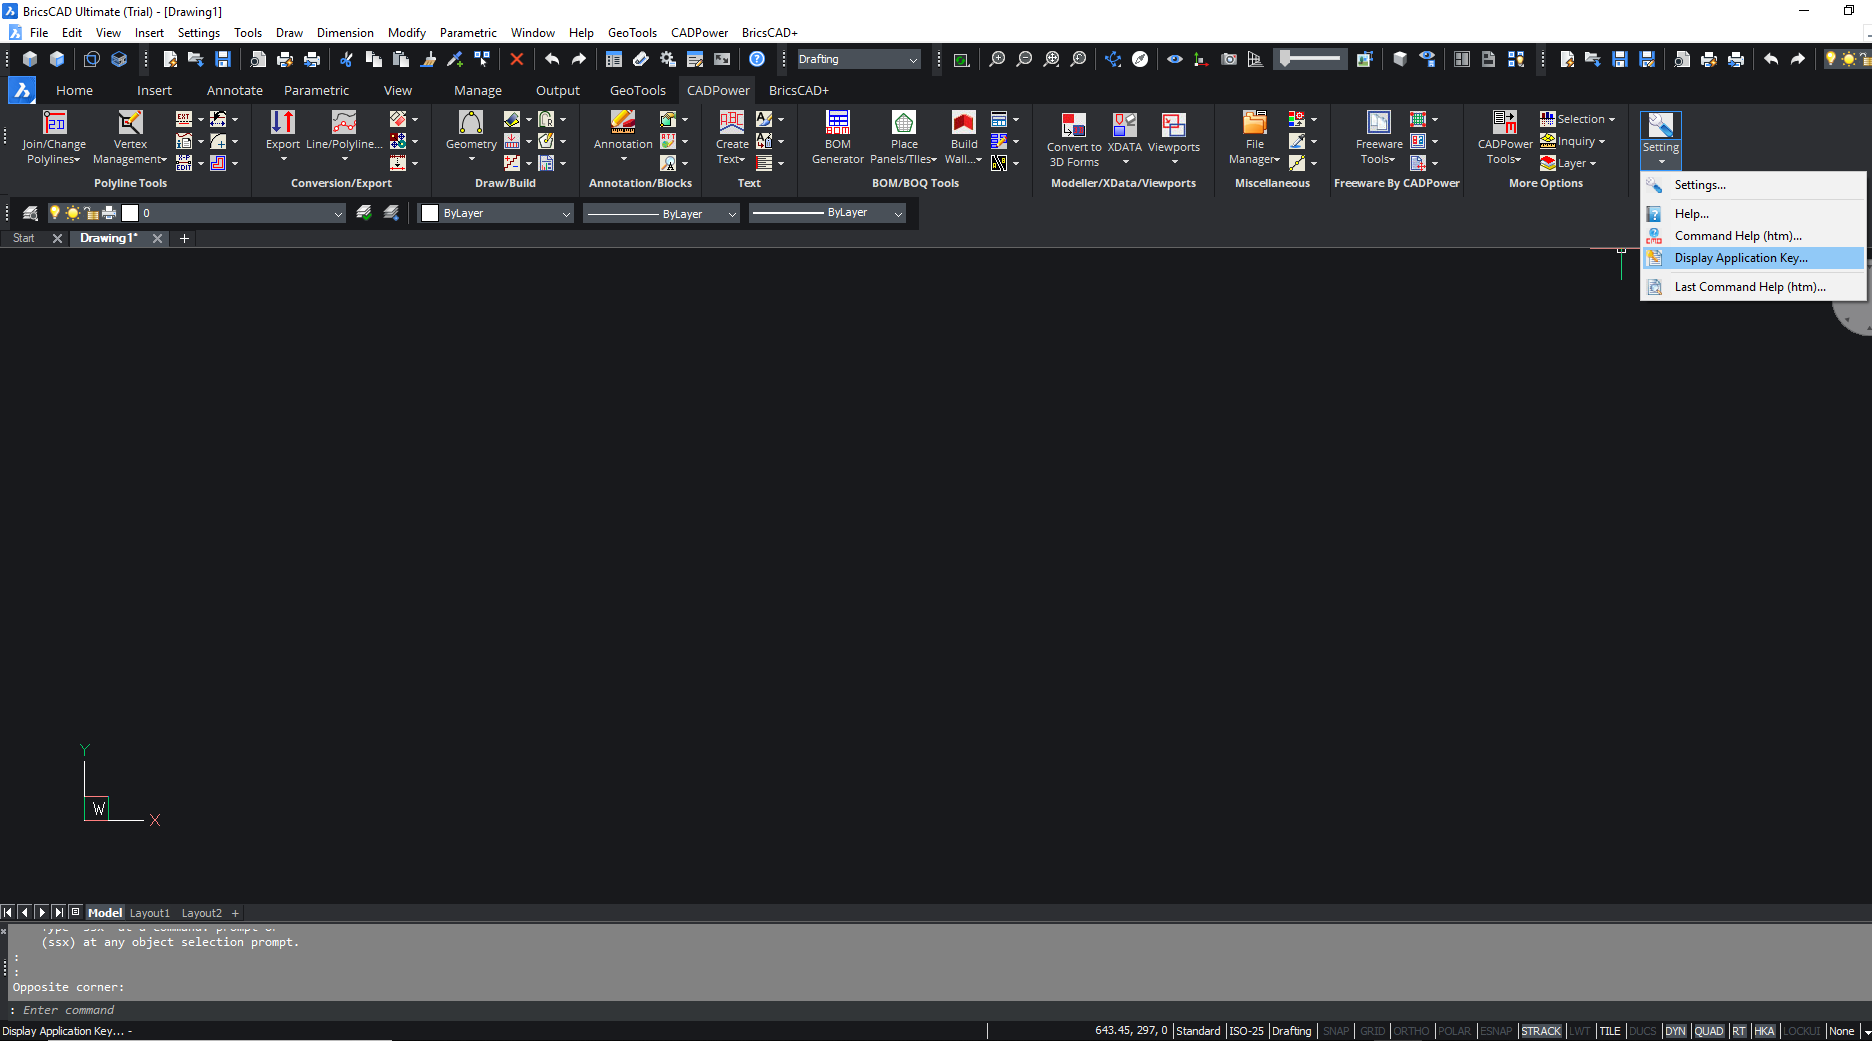Select Help... from the Setting menu
1872x1041 pixels.
pos(1753,214)
